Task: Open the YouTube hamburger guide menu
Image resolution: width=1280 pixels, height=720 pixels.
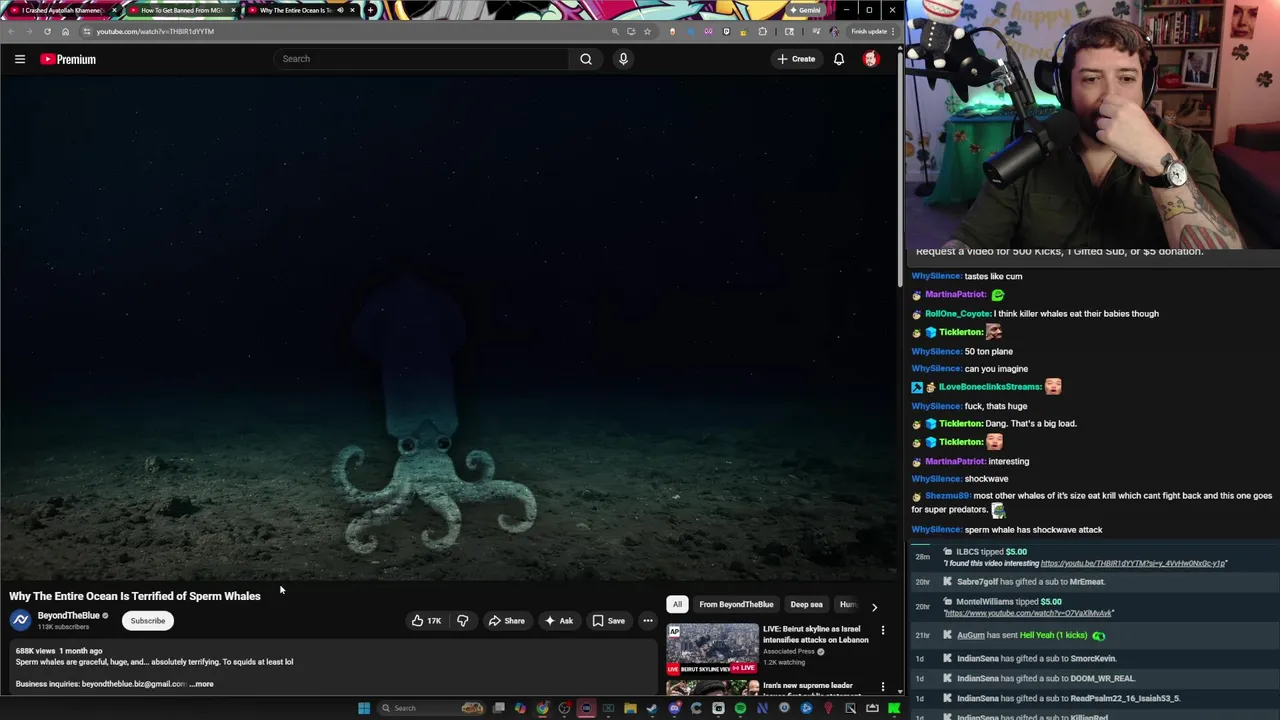Action: 19,59
